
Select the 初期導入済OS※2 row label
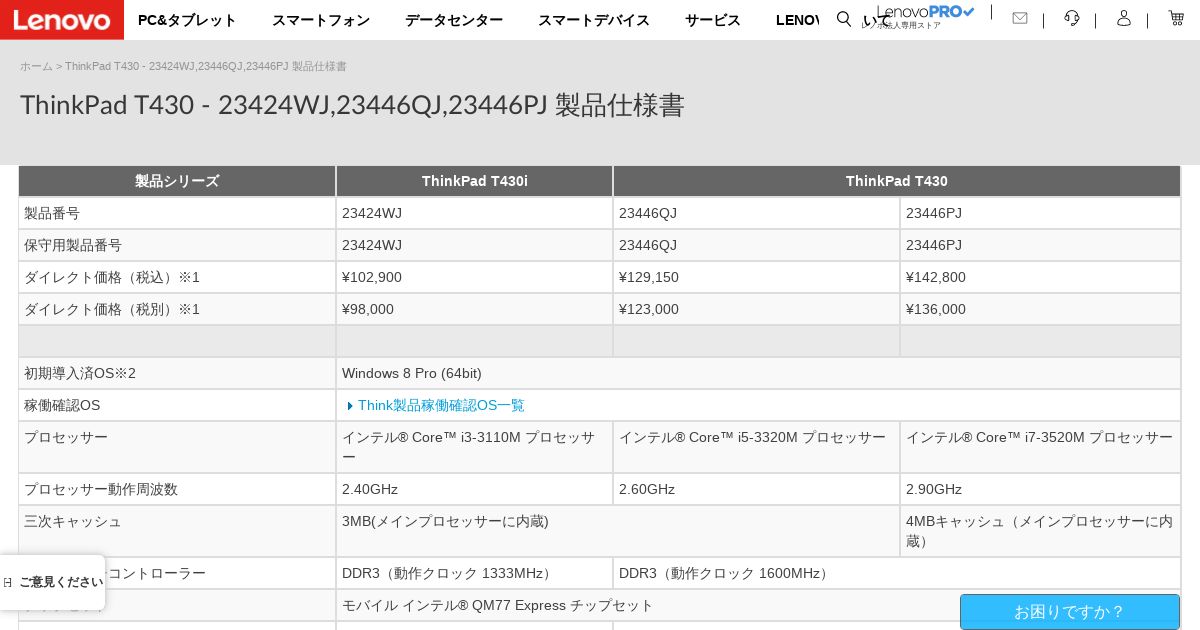177,373
